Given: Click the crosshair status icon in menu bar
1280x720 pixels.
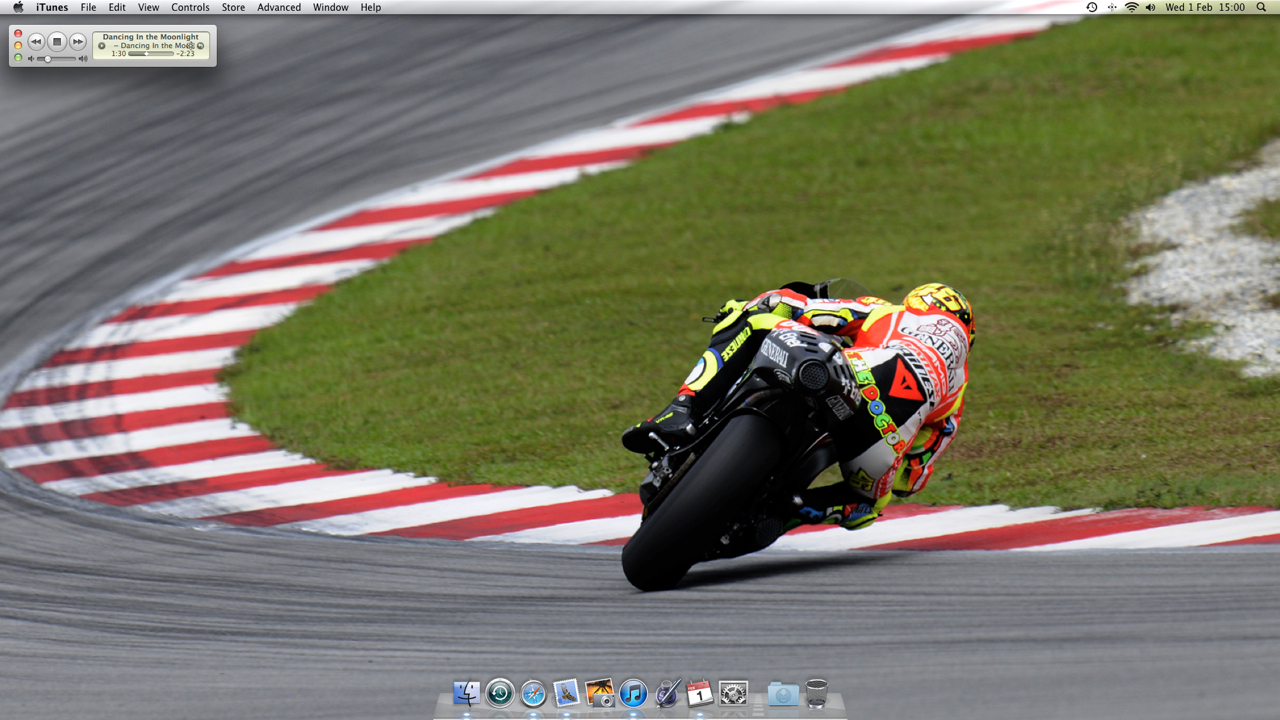Looking at the screenshot, I should 1112,7.
